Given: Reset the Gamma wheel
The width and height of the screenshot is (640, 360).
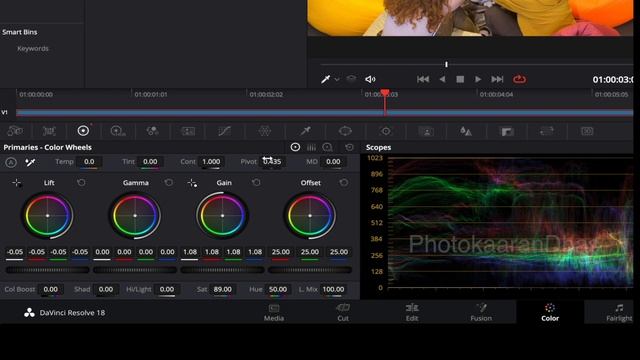Looking at the screenshot, I should coord(169,182).
